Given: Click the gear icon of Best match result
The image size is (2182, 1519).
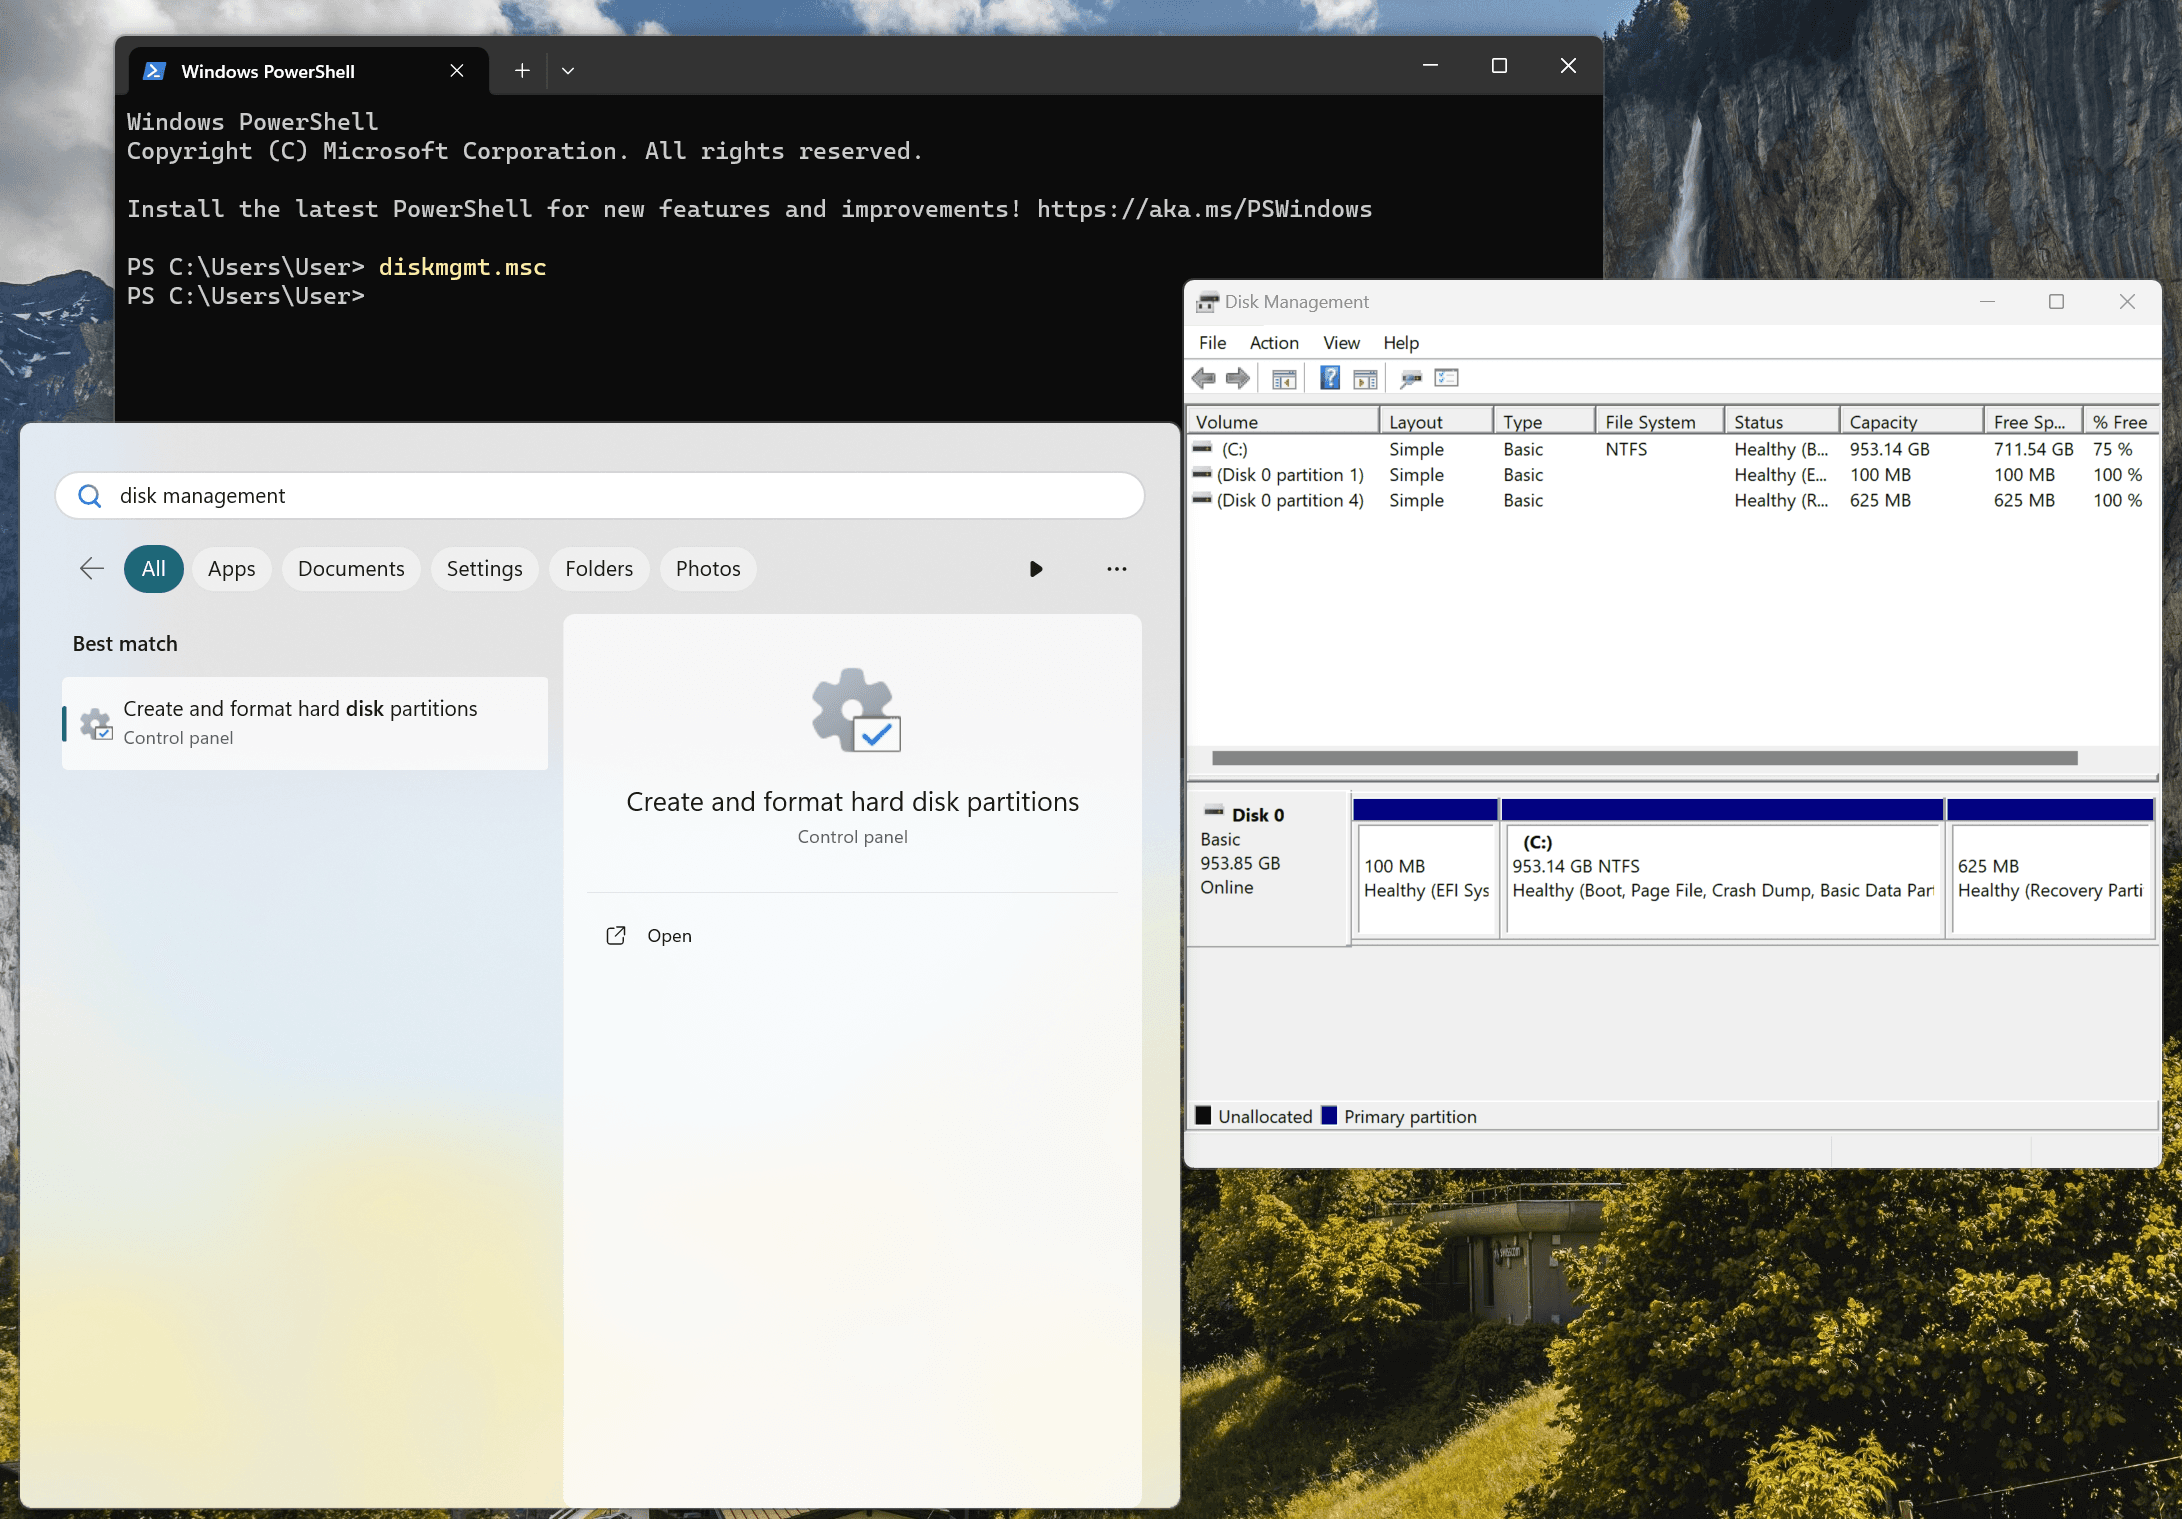Looking at the screenshot, I should pos(96,723).
